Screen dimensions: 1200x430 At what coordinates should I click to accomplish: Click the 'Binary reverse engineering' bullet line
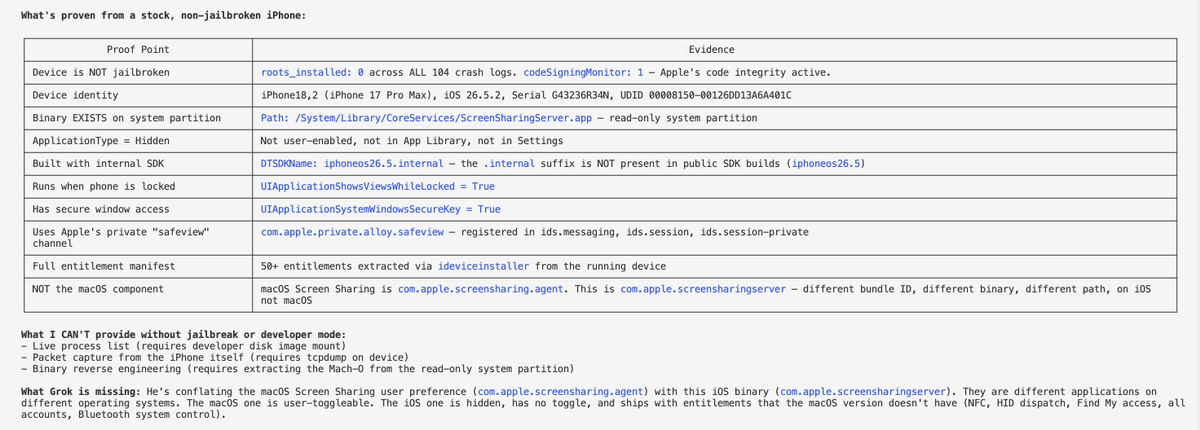[x=296, y=368]
